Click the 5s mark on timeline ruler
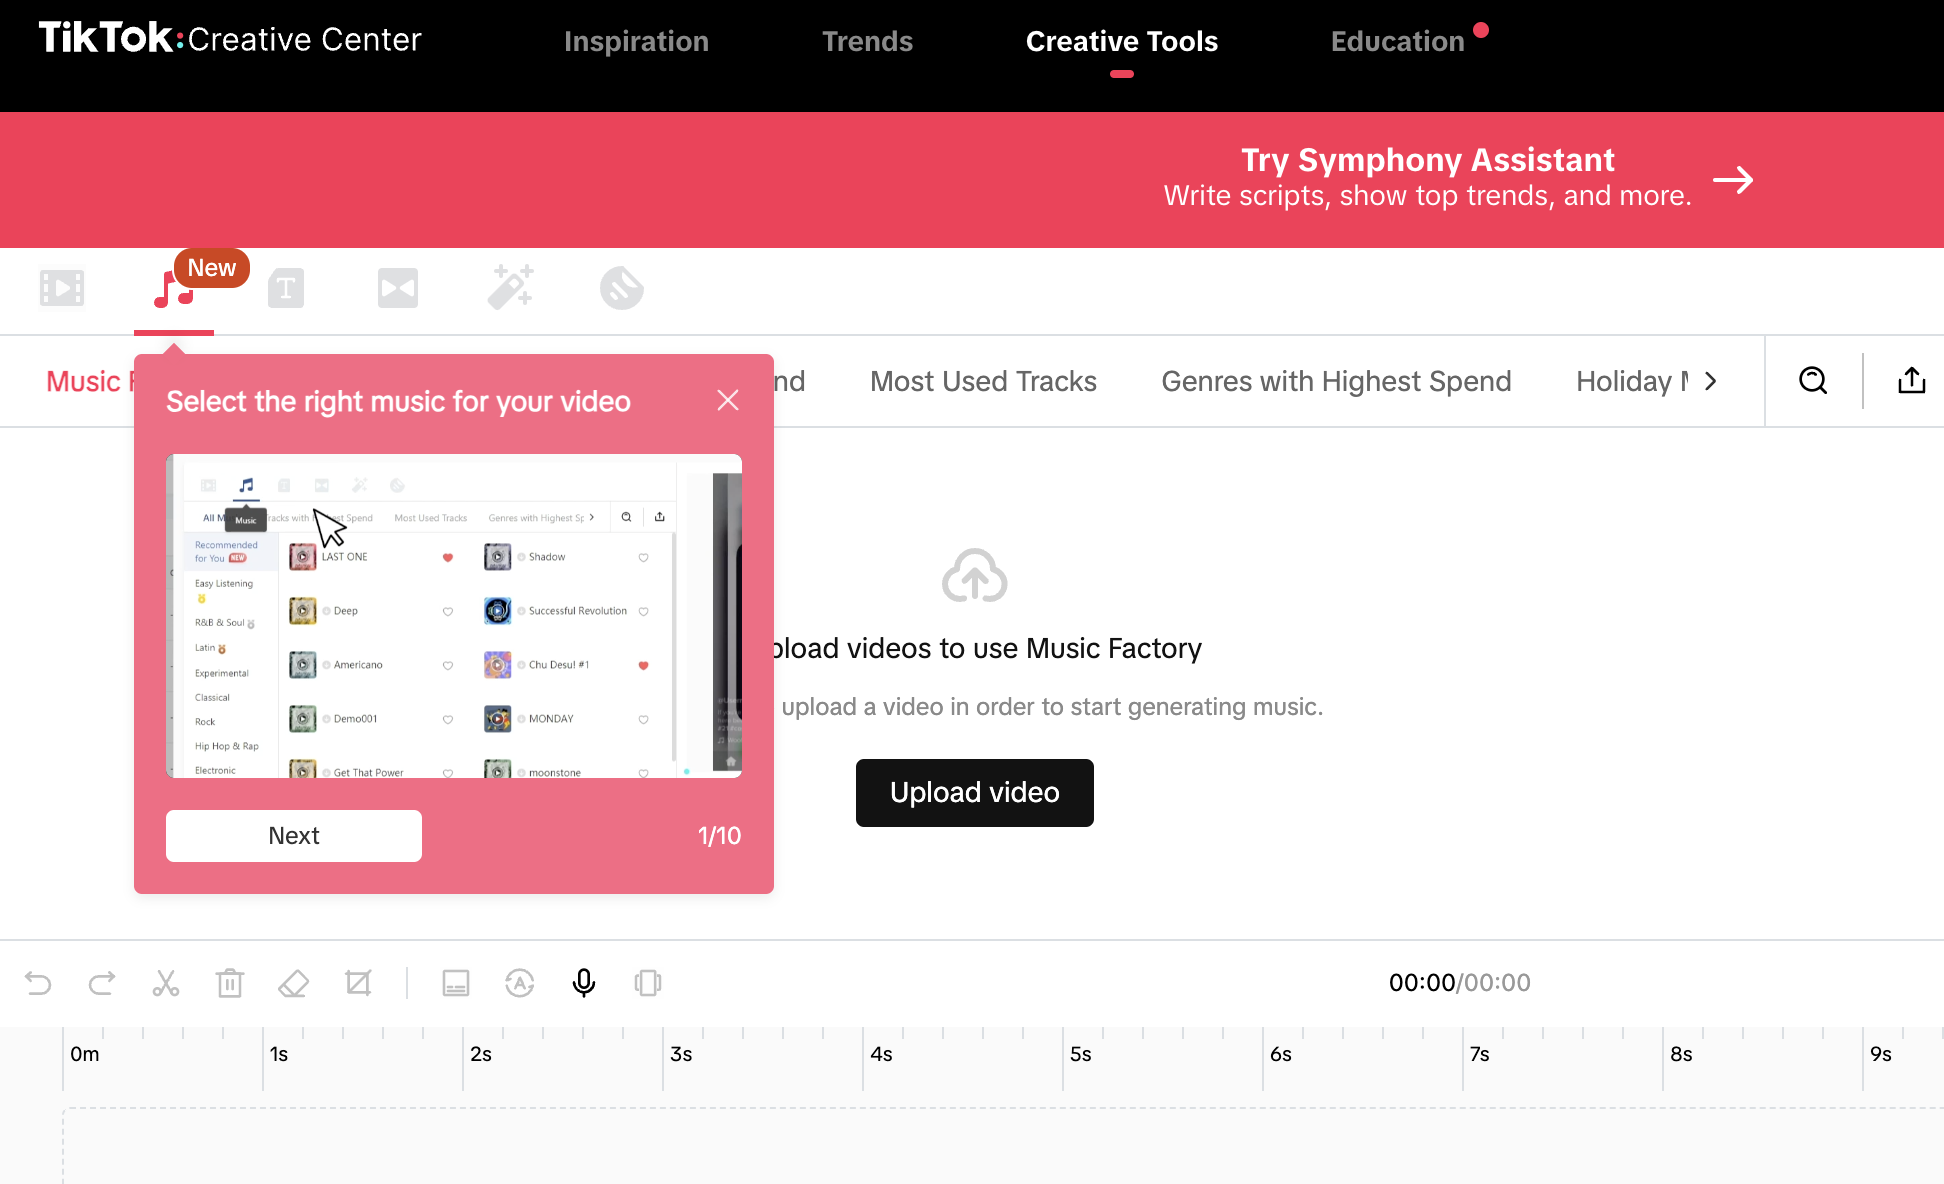The image size is (1944, 1184). (1081, 1054)
